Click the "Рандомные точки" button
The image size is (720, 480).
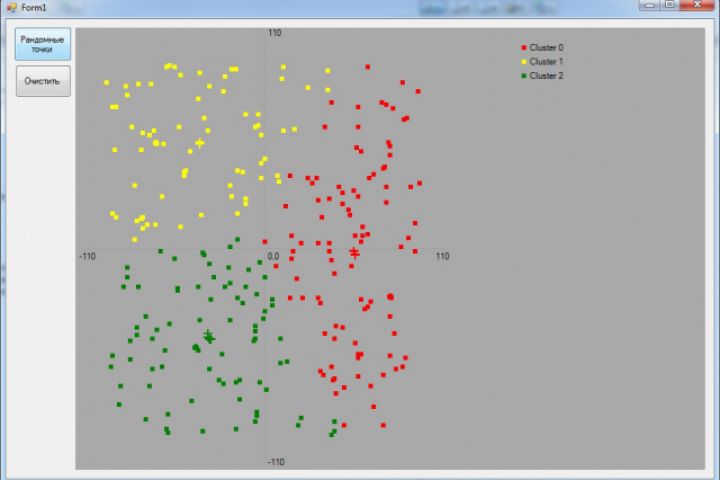click(43, 44)
